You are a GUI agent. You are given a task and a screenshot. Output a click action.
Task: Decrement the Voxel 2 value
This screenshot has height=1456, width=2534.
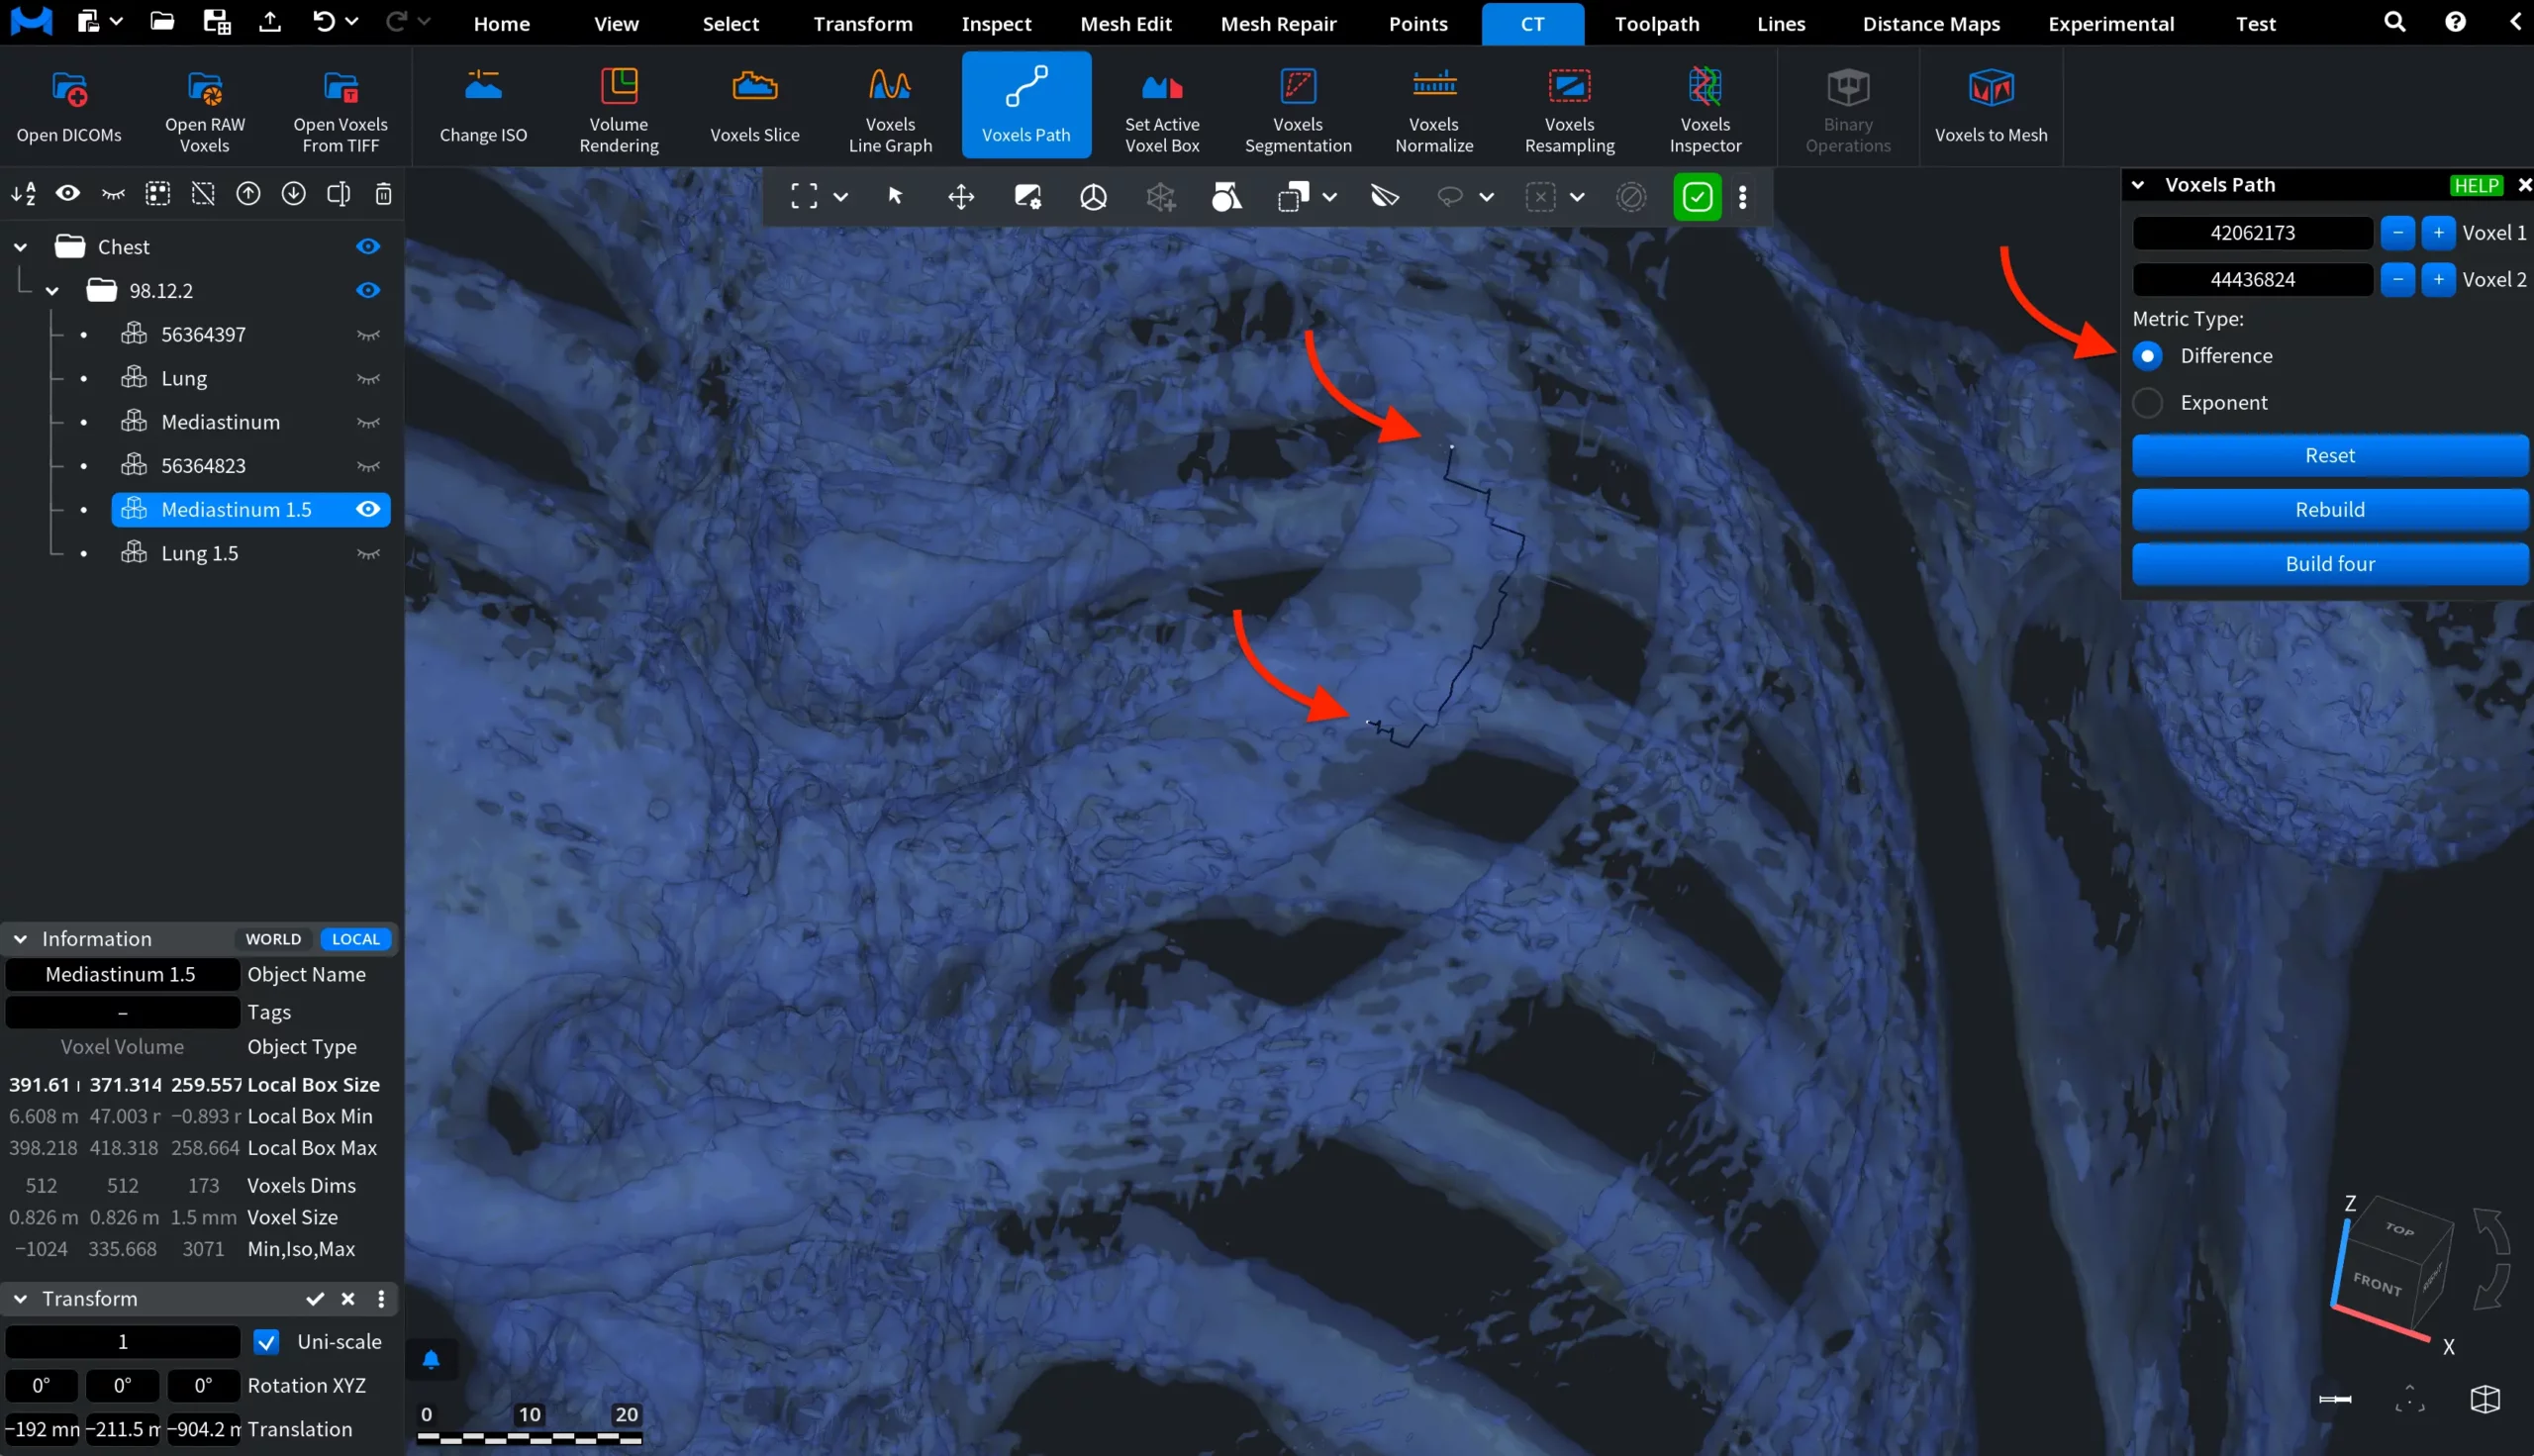tap(2397, 280)
